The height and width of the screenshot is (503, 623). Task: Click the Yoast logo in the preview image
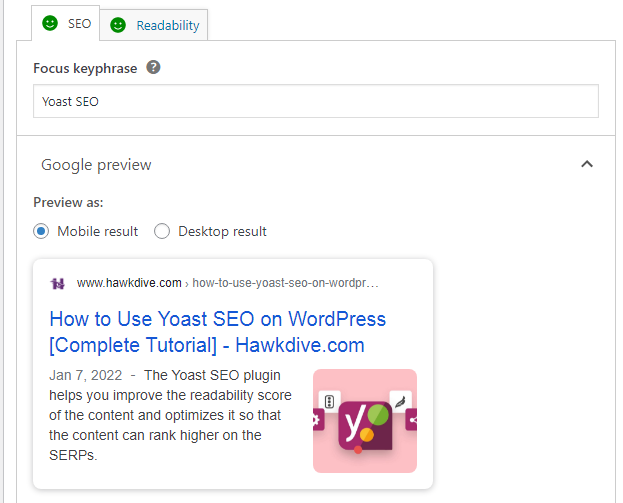(365, 421)
